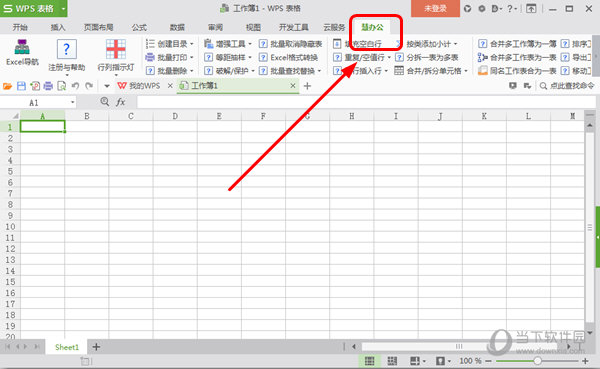Open the 页面布局 ribbon tab
The image size is (600, 369).
[x=99, y=27]
